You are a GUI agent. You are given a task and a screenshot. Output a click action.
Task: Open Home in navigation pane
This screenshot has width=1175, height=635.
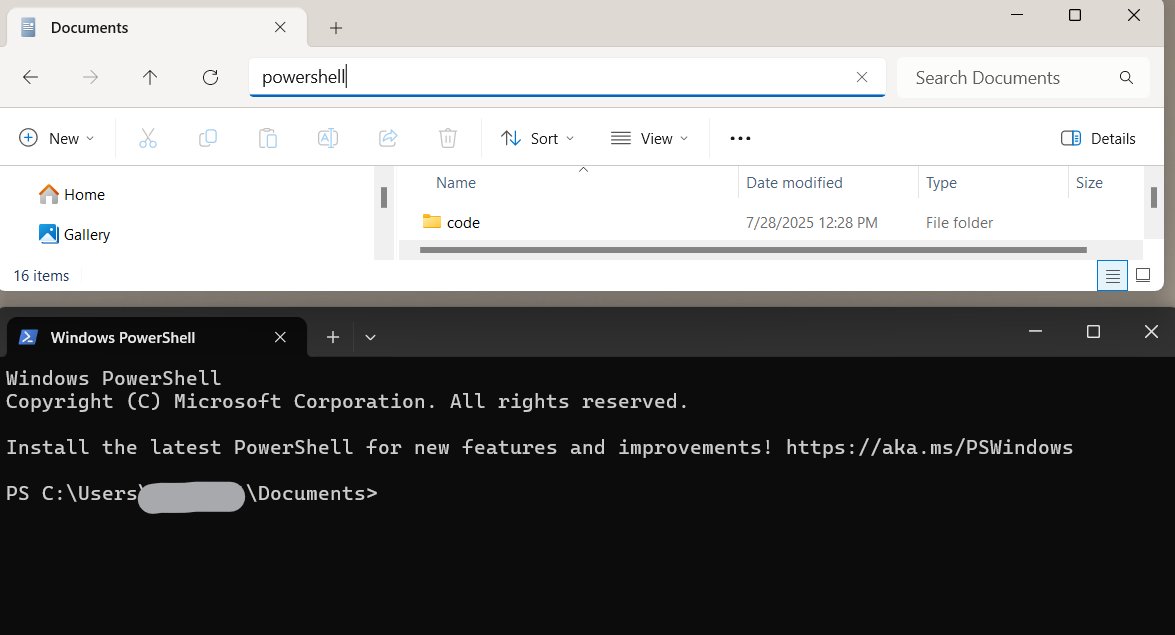[x=72, y=195]
